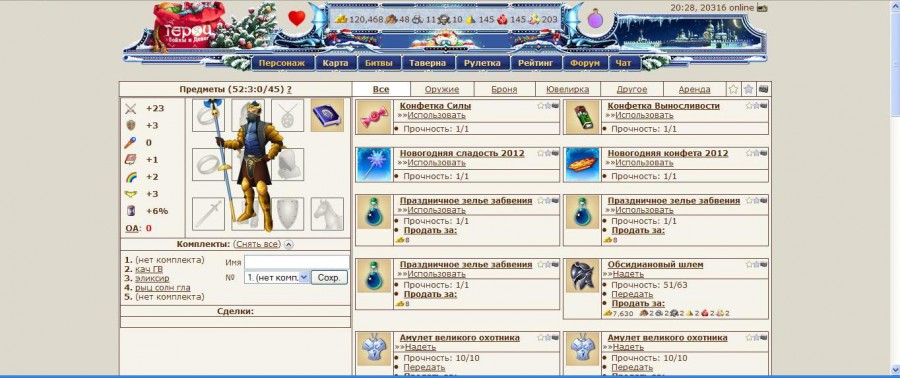This screenshot has height=378, width=900.
Task: Toggle yellow star on Конфетка Силы
Action: 540,106
